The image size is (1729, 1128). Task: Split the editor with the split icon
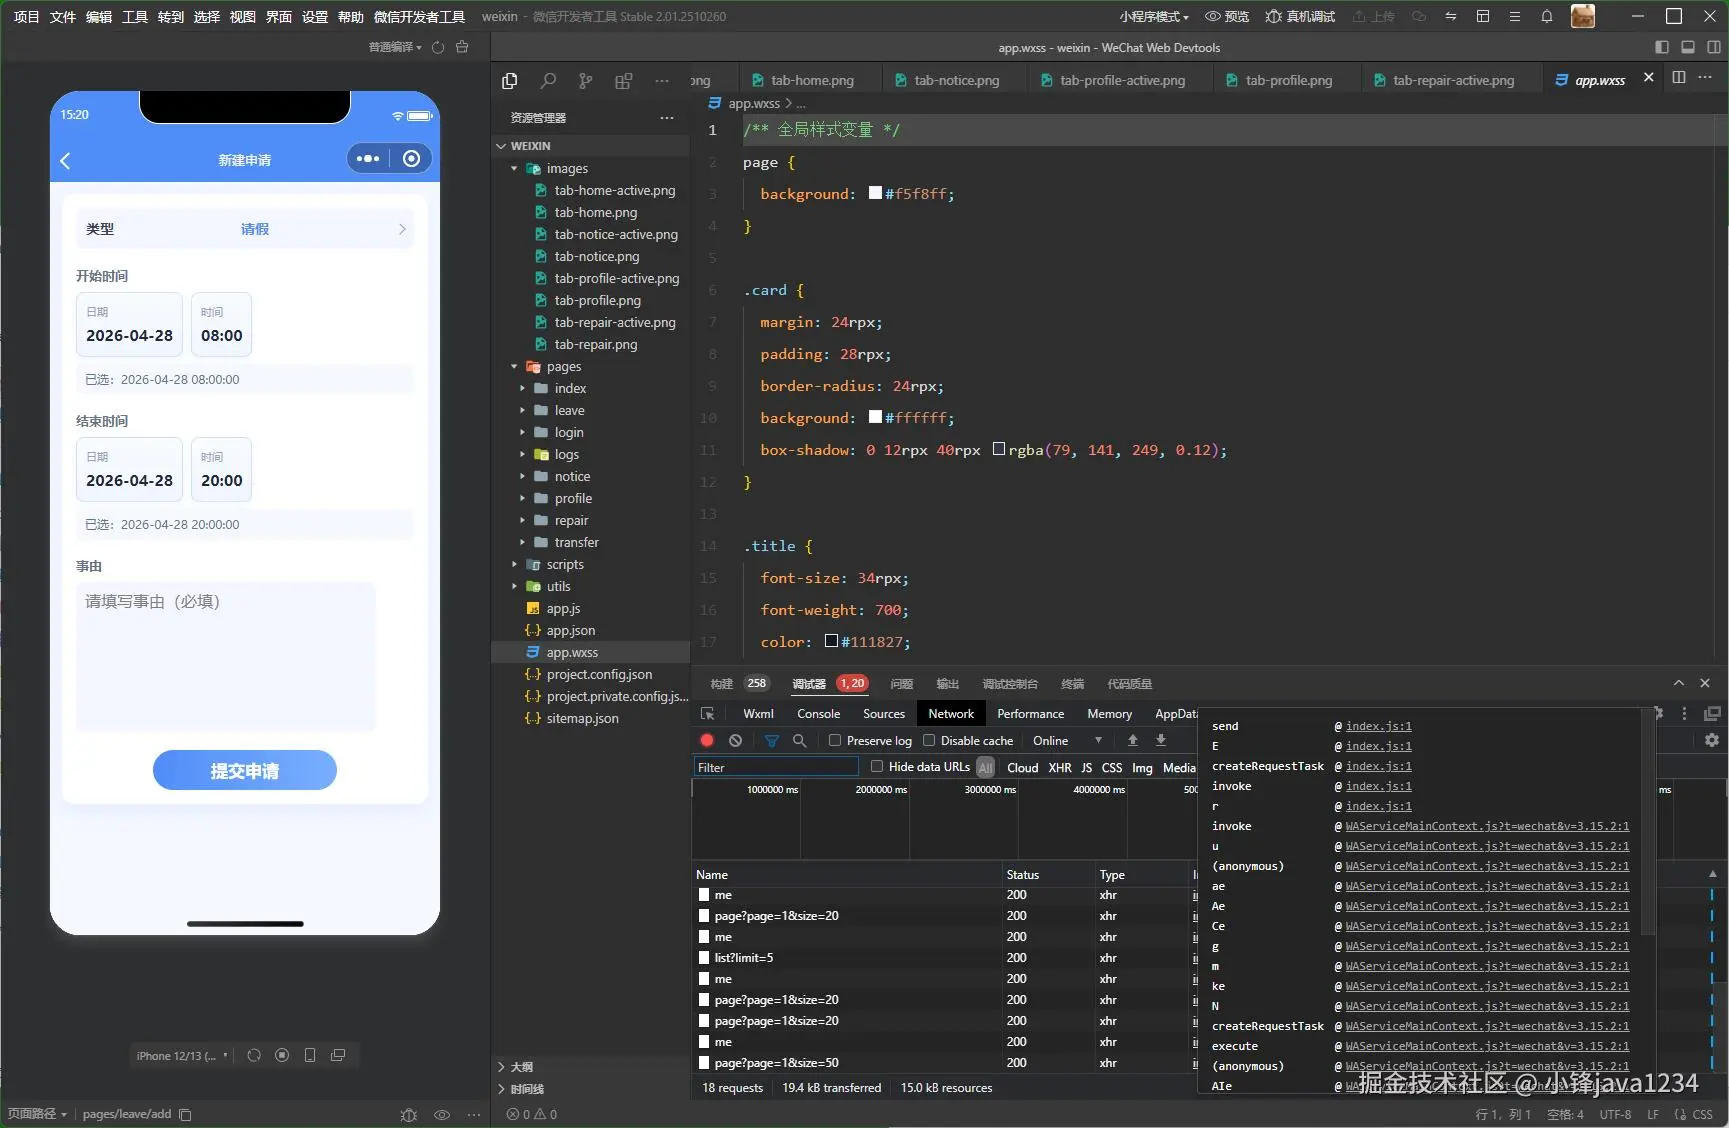(1679, 78)
